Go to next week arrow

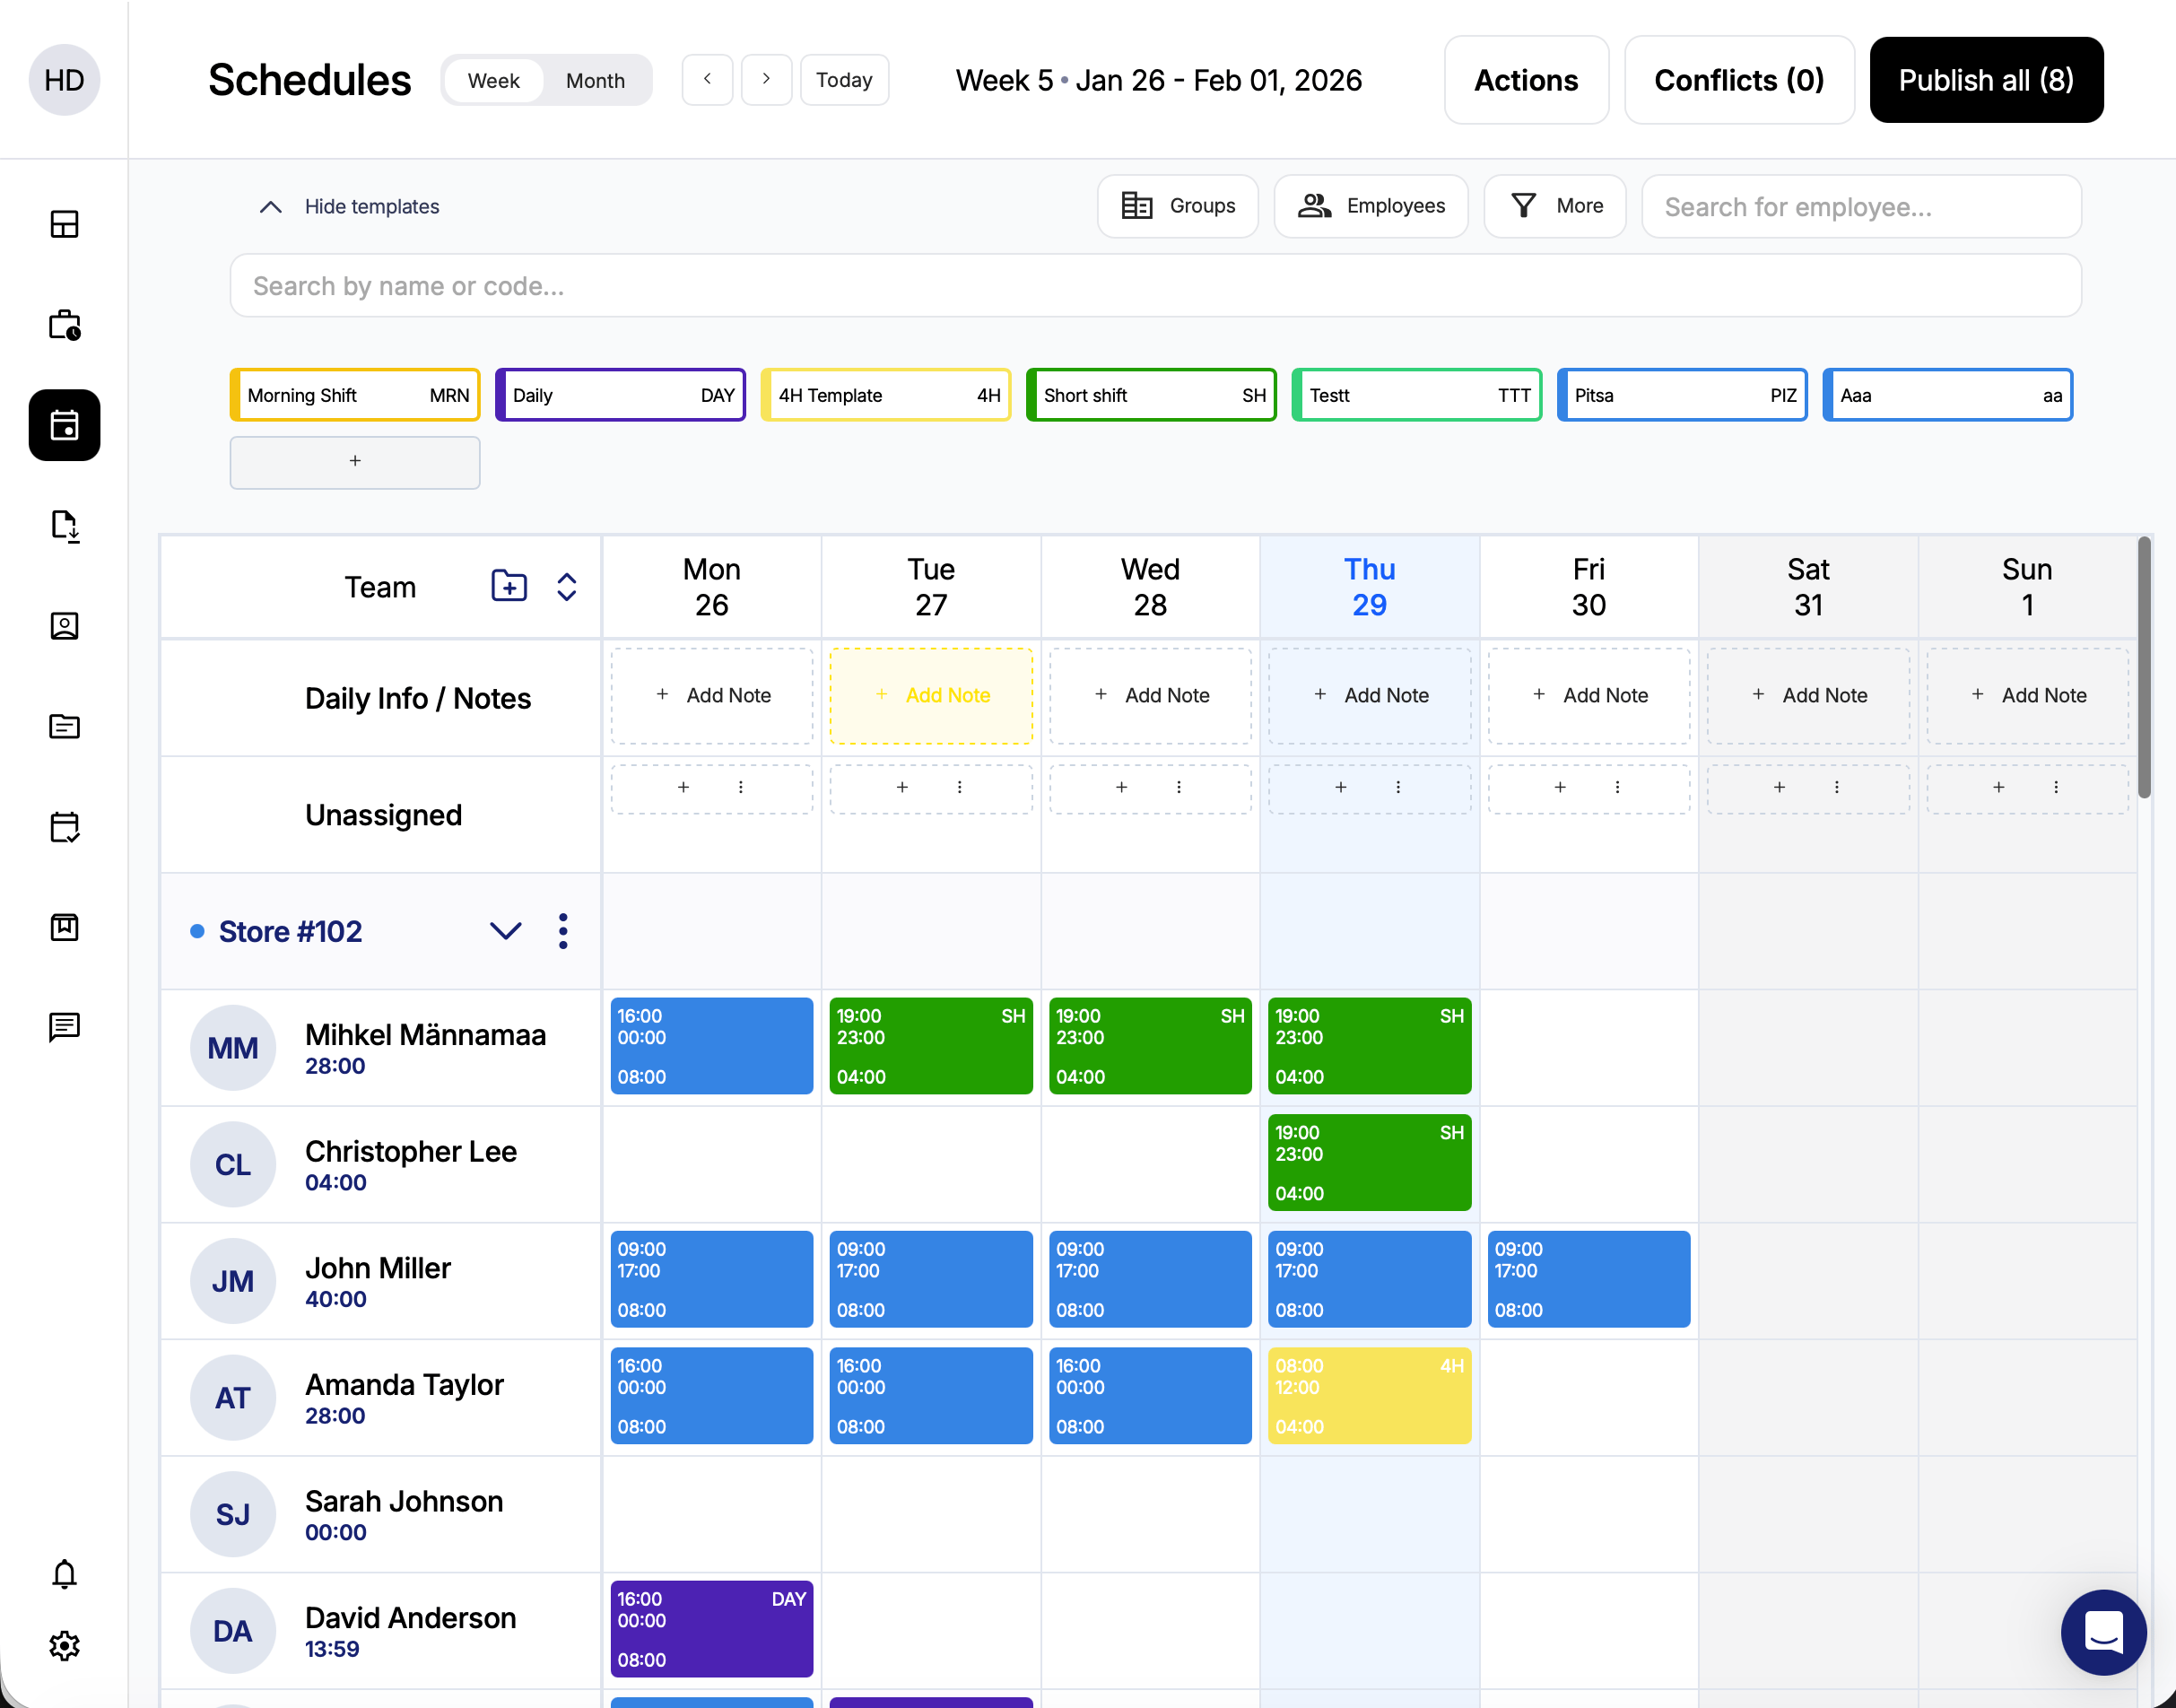pos(766,80)
